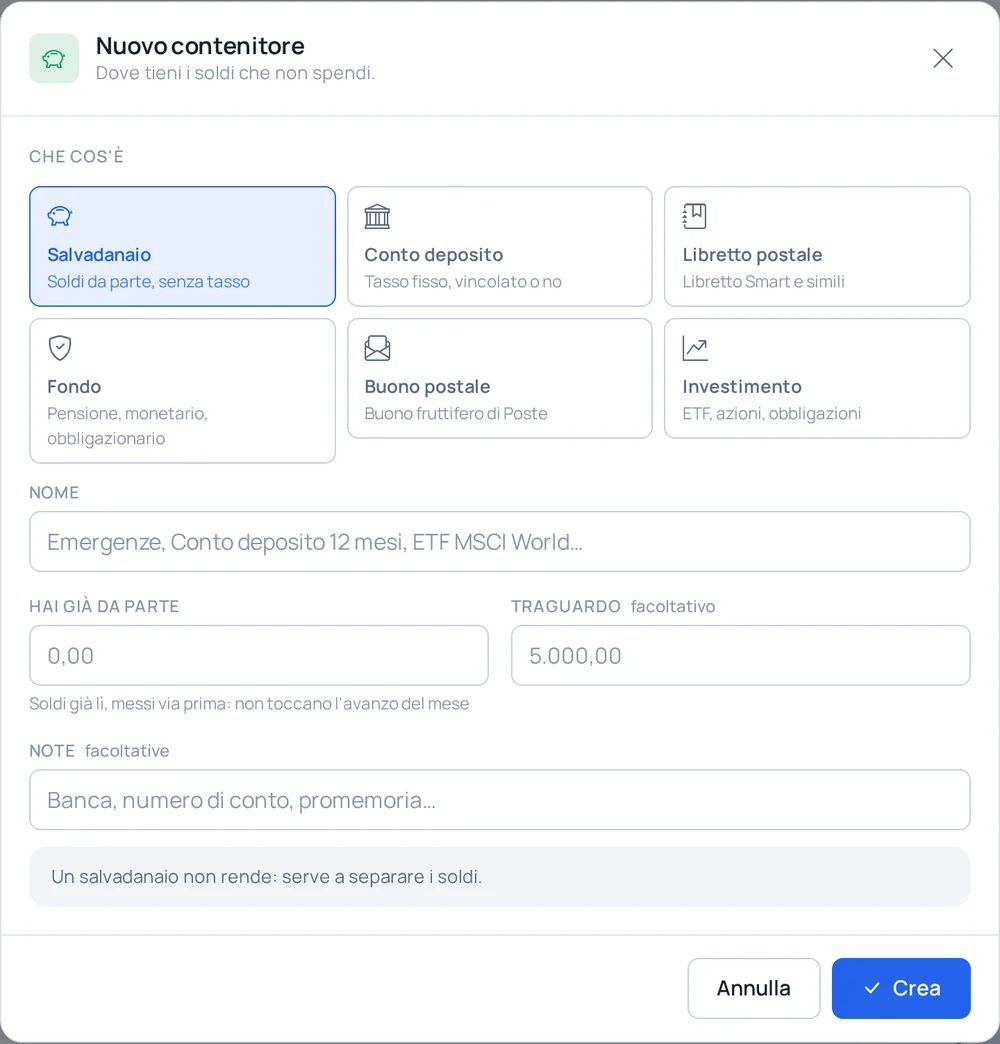Click the Crea button
Screen dimensions: 1000x1044
coord(901,988)
